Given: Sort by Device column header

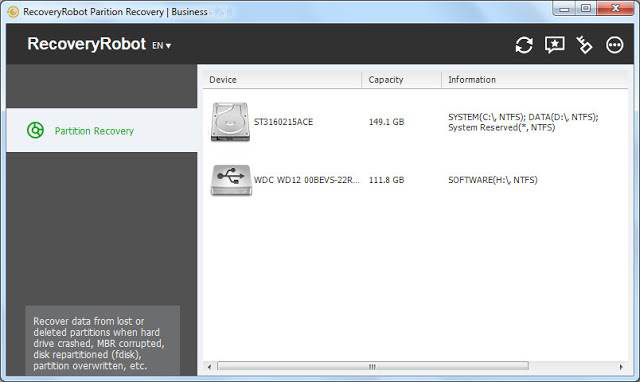Looking at the screenshot, I should pyautogui.click(x=282, y=80).
